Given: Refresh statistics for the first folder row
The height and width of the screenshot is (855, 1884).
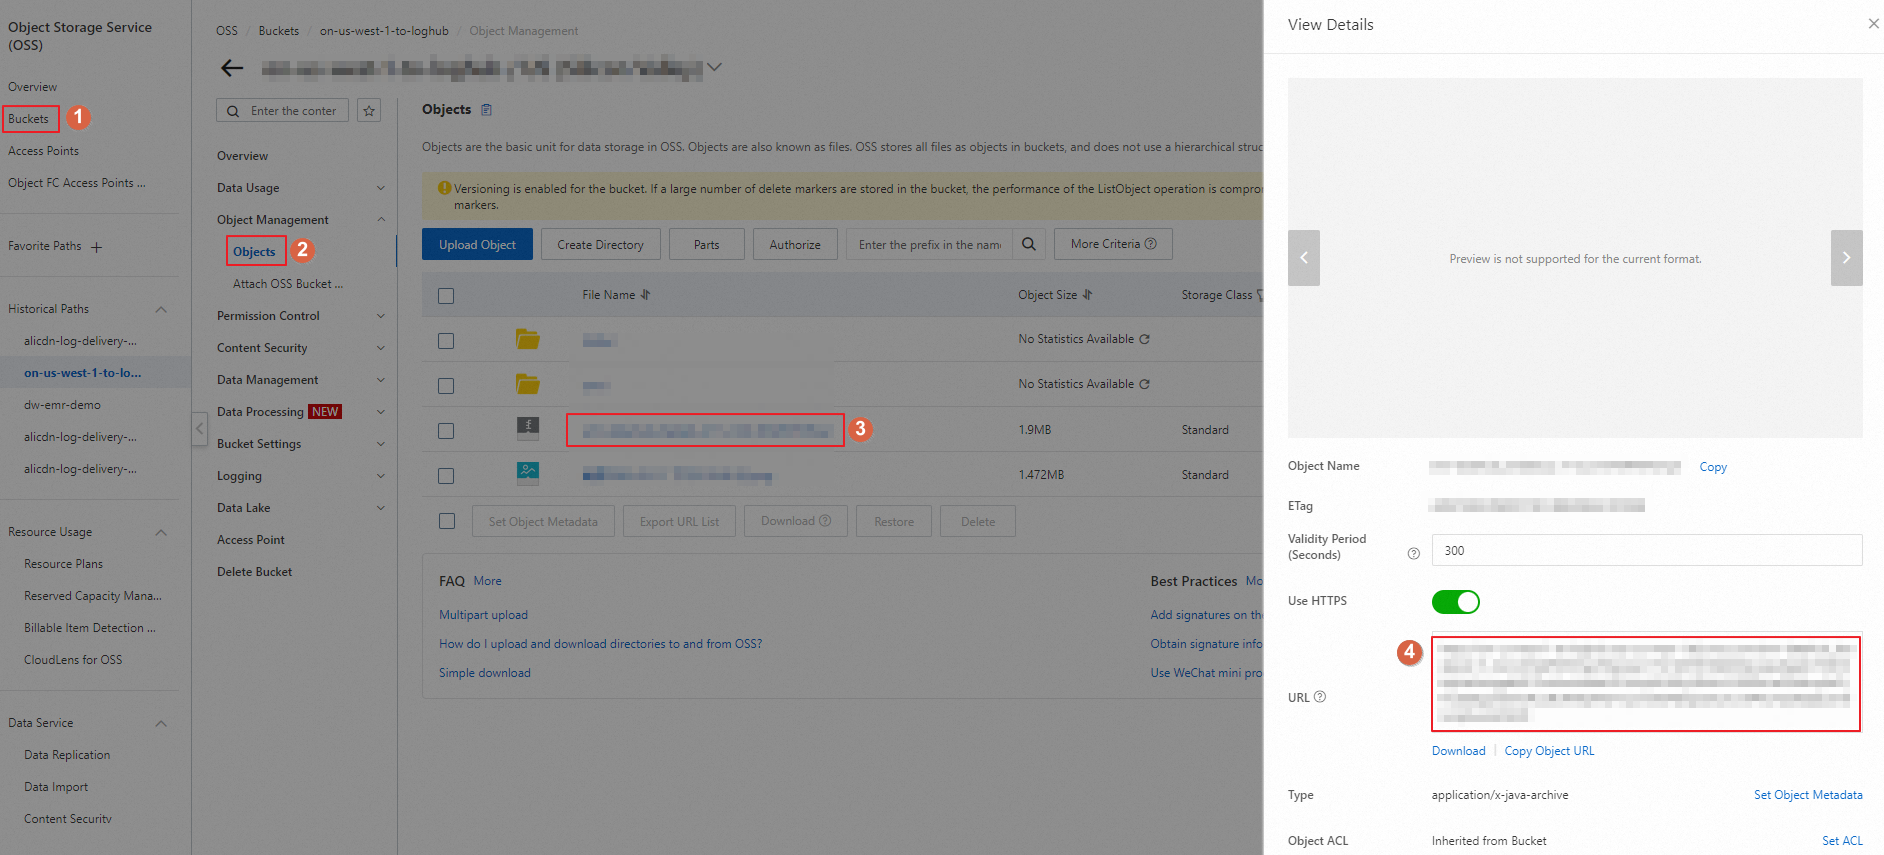Looking at the screenshot, I should click(1145, 339).
